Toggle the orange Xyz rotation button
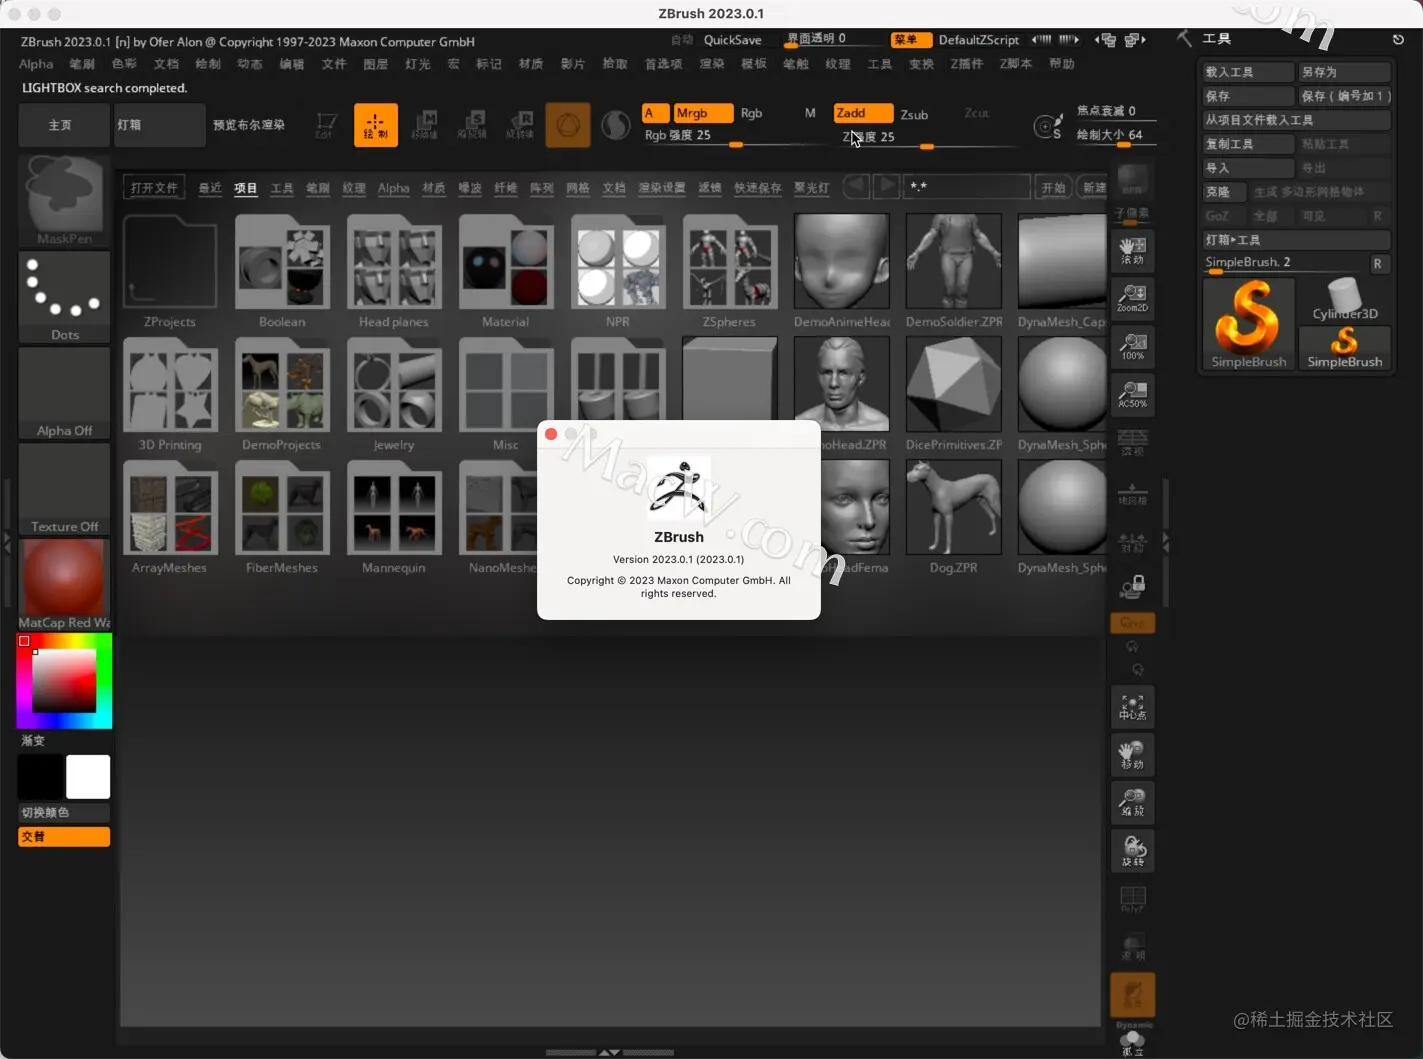 (x=1132, y=623)
